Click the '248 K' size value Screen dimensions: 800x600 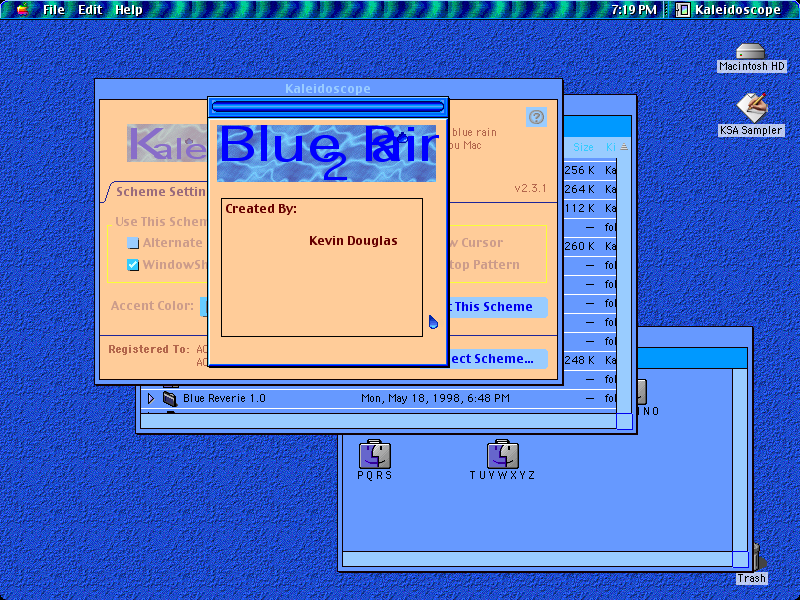(x=580, y=360)
